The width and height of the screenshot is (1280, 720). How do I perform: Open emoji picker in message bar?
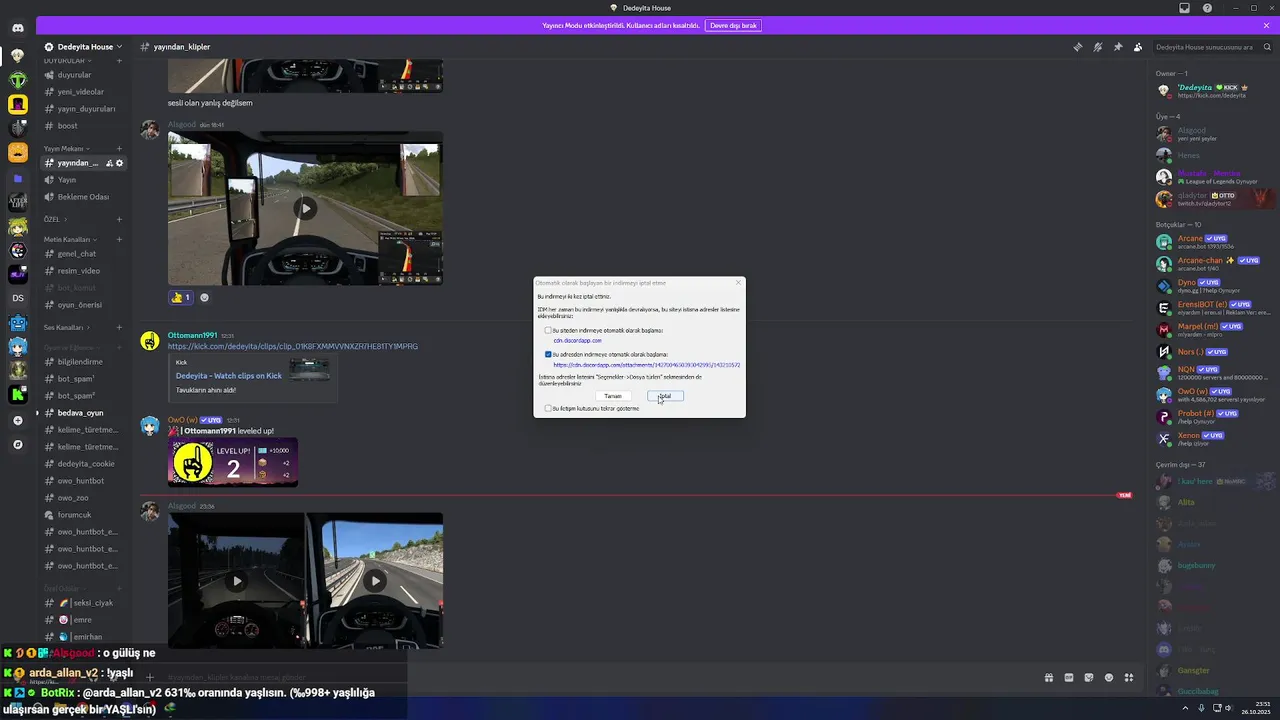coord(1109,678)
